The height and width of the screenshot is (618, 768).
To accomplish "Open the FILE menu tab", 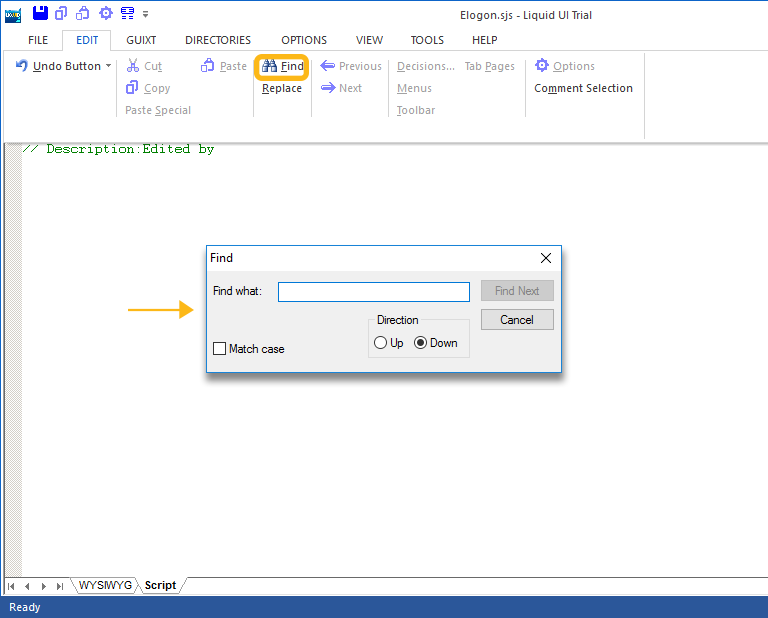I will point(38,40).
